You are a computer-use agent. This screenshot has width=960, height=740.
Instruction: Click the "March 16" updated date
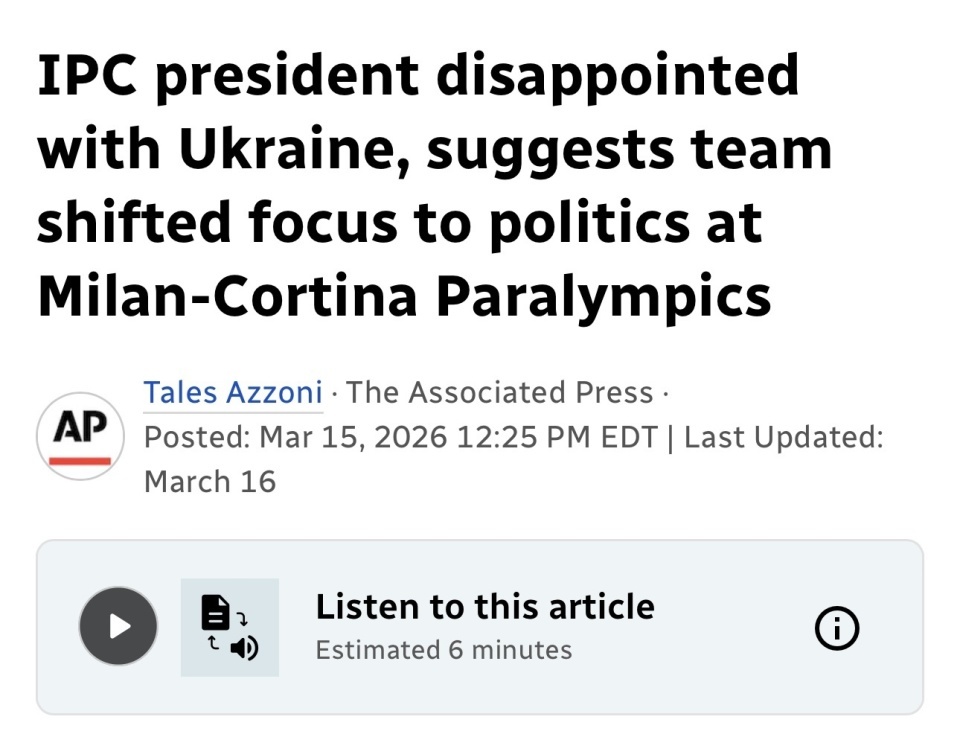point(210,481)
